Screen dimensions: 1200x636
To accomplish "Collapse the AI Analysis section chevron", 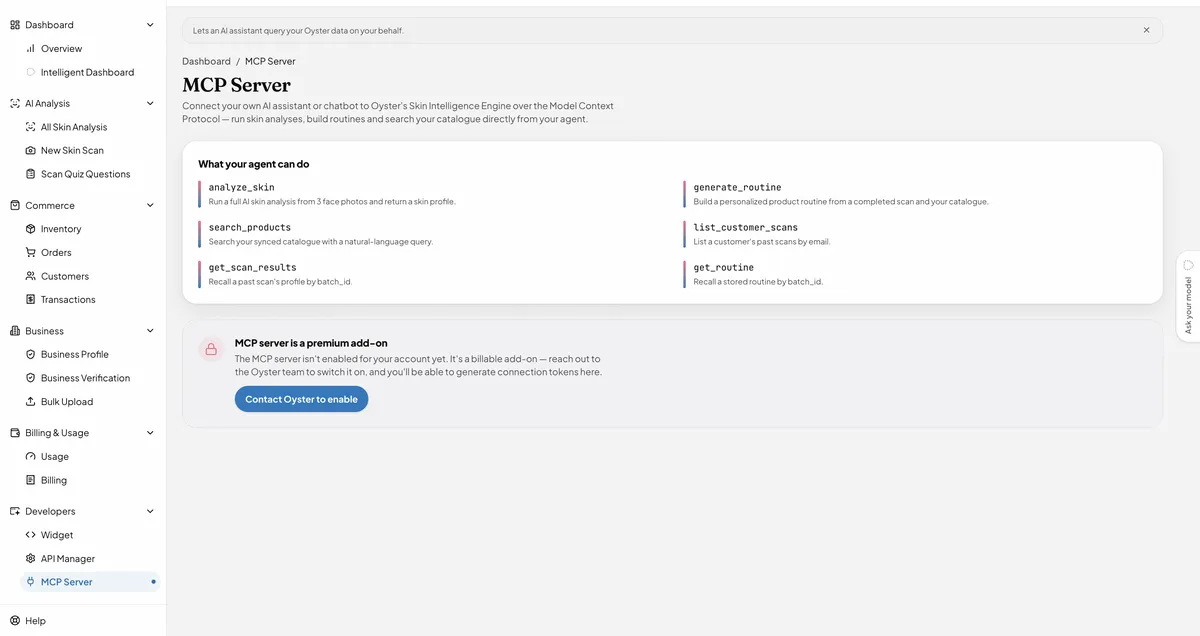I will pos(150,103).
